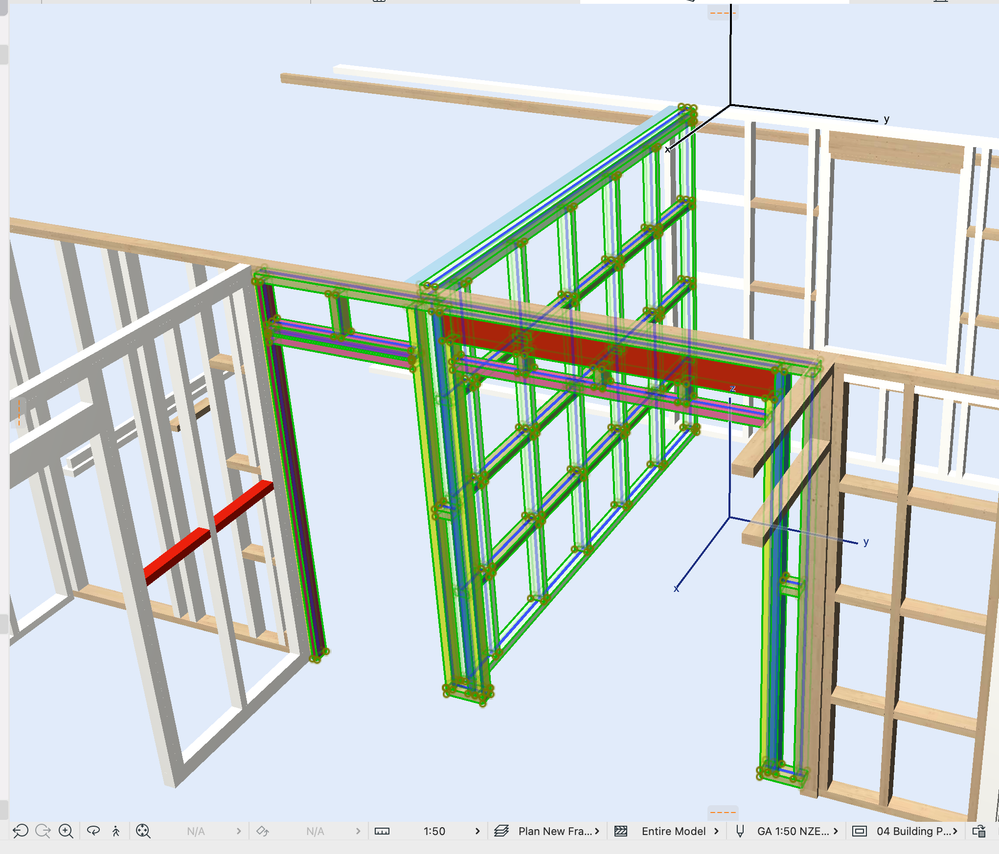Viewport: 999px width, 854px height.
Task: Open the layer combinations icon
Action: (501, 831)
